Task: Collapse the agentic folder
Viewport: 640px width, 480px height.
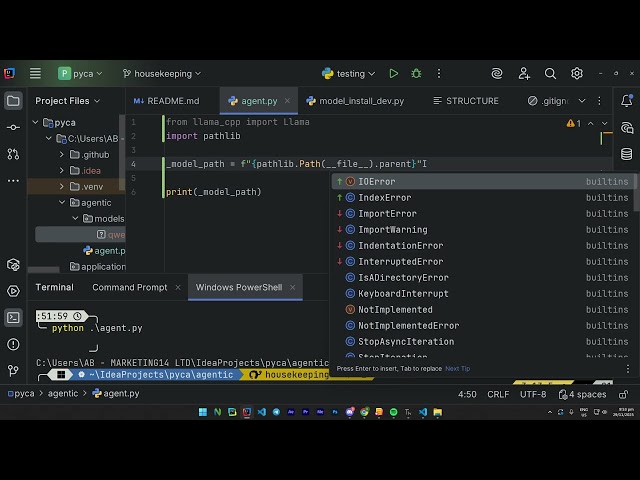Action: point(62,202)
